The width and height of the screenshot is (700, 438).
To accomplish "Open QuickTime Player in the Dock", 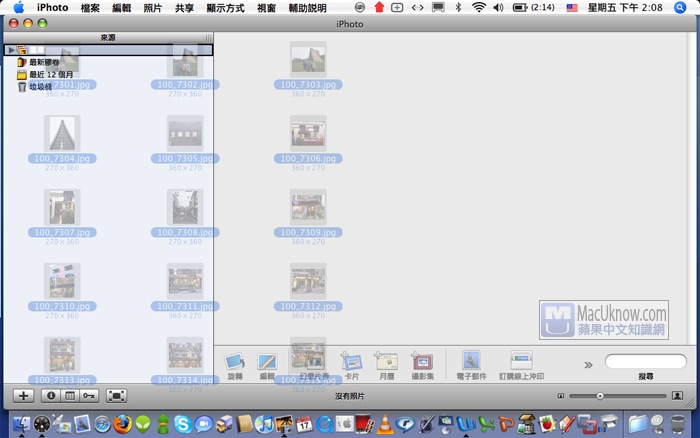I will pyautogui.click(x=325, y=424).
